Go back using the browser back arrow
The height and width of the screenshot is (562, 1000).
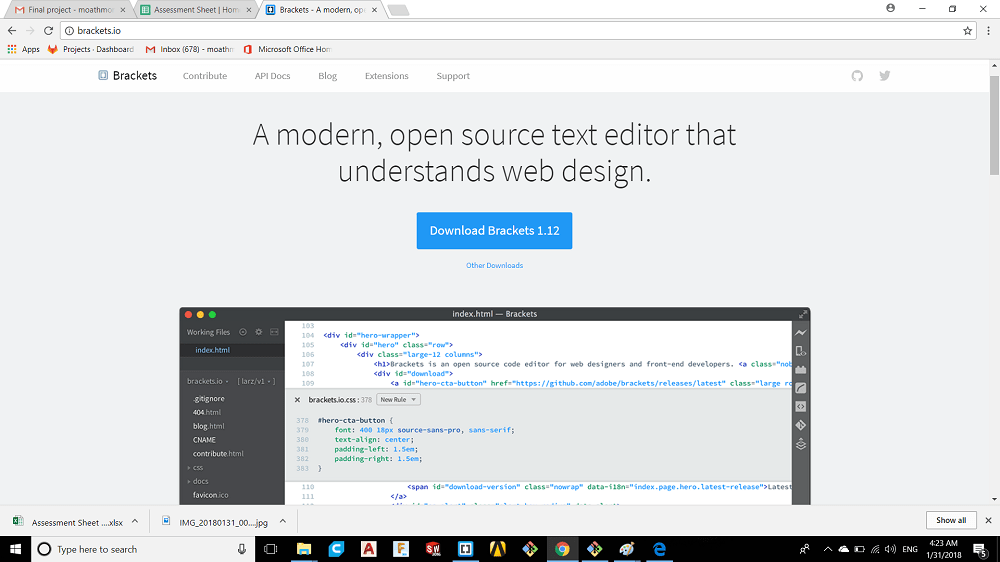(x=12, y=31)
